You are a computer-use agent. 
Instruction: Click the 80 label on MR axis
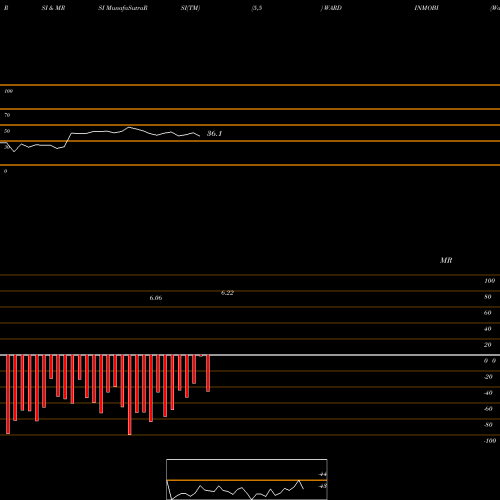pyautogui.click(x=488, y=297)
